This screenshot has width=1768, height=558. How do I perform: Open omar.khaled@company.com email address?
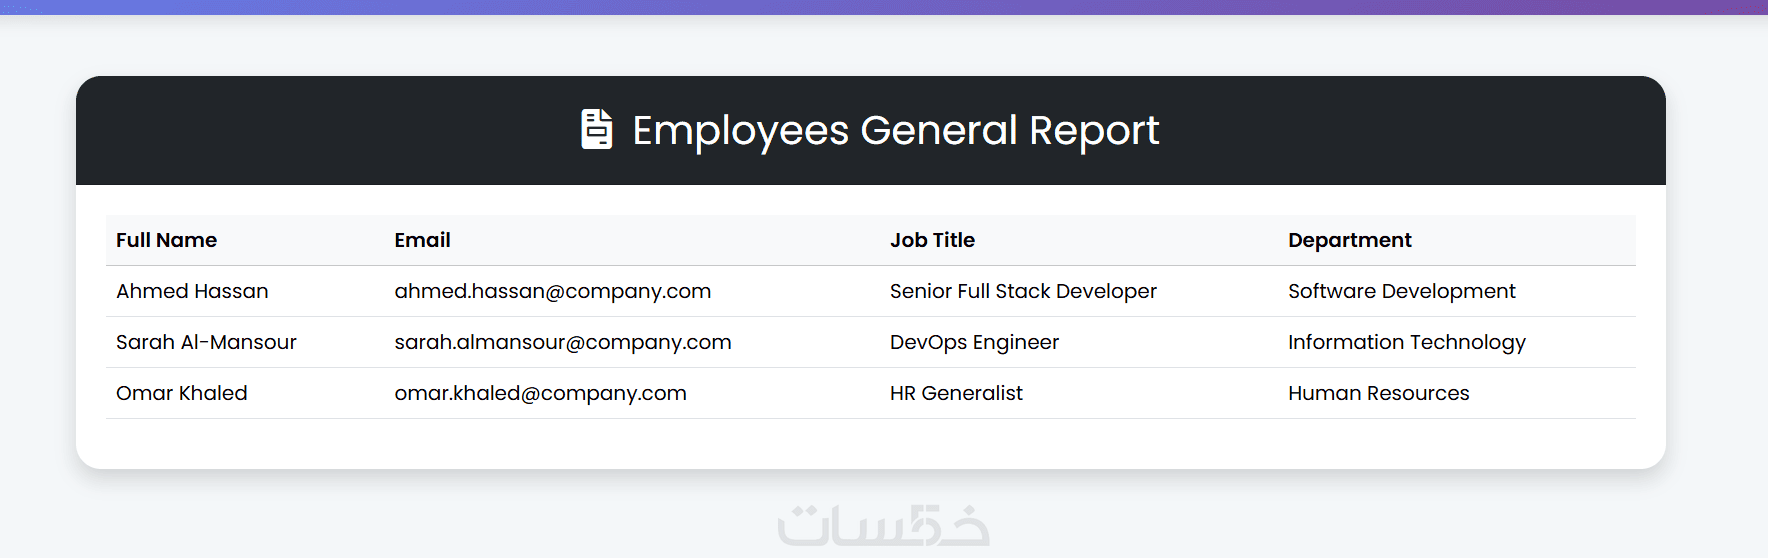point(540,393)
